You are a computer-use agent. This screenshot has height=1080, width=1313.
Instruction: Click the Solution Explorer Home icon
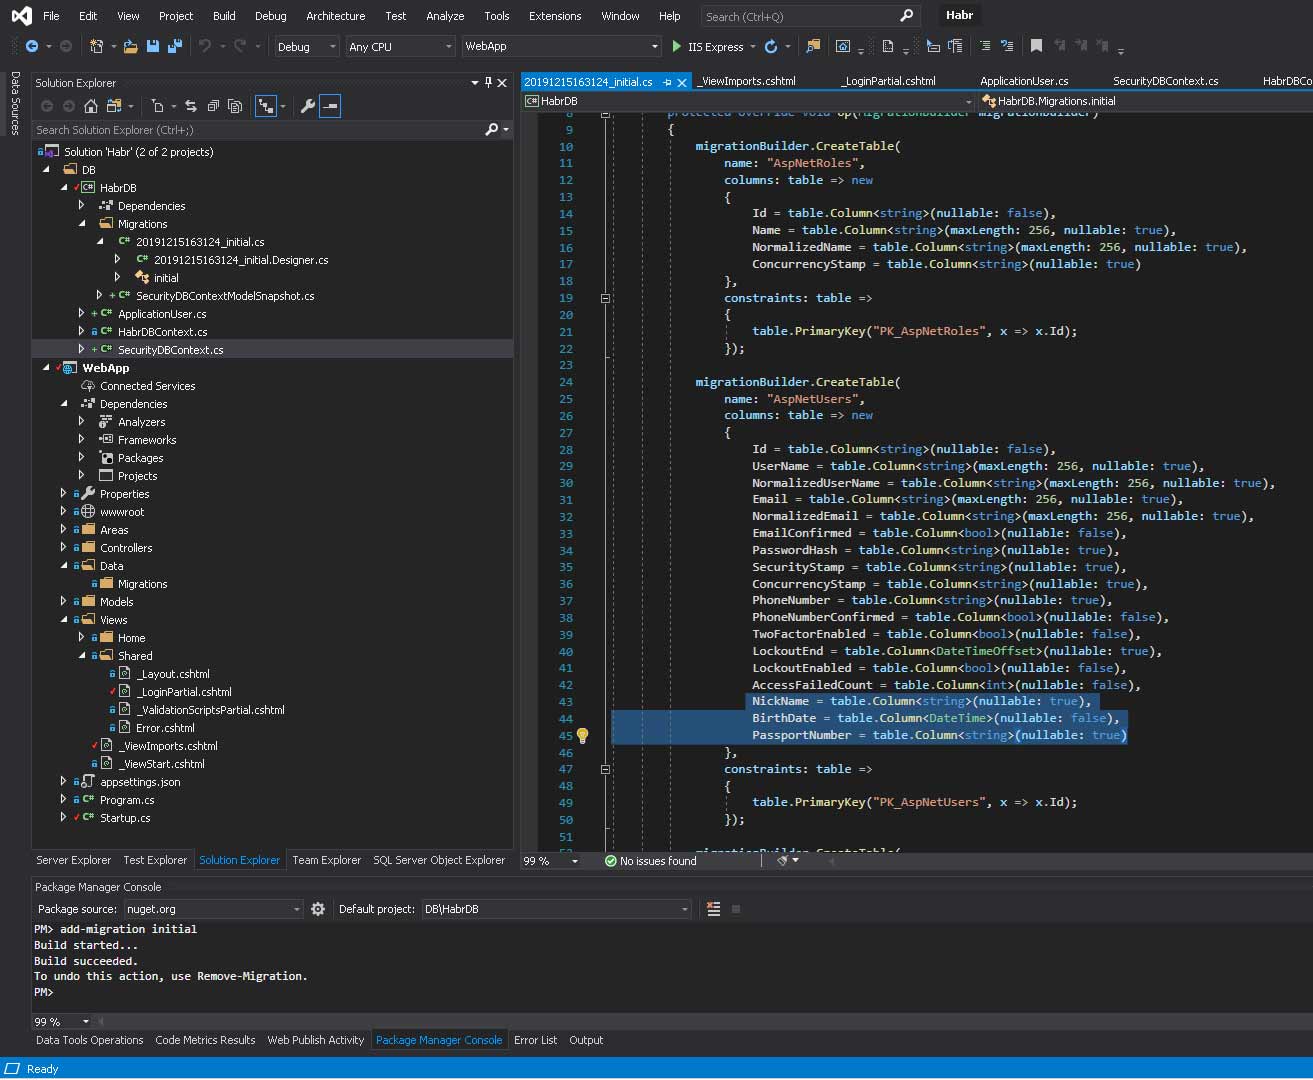coord(91,106)
